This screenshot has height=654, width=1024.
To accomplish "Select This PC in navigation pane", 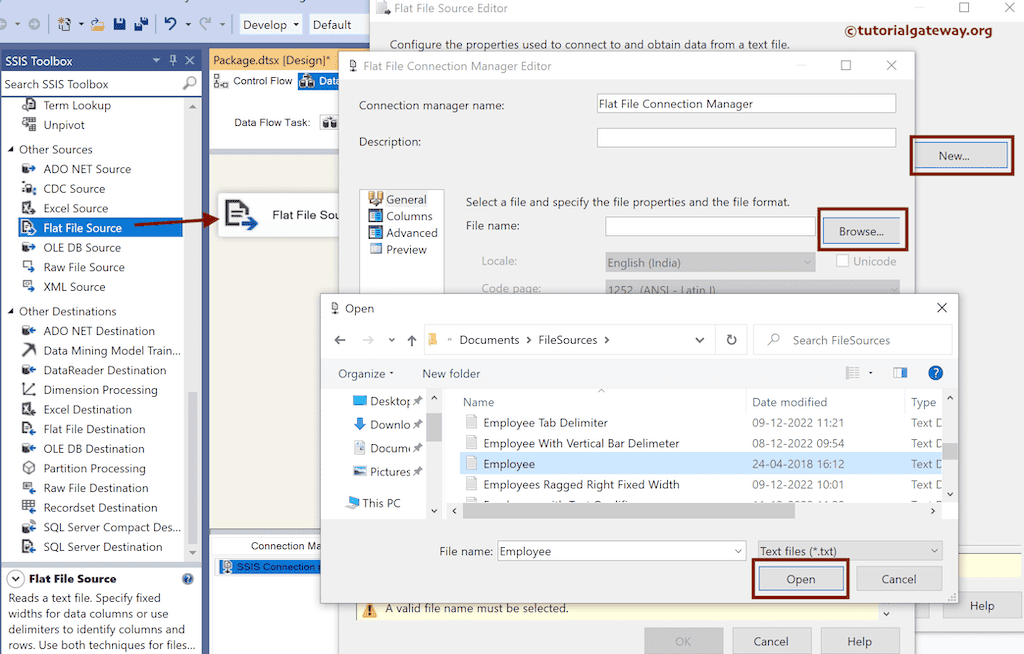I will pos(381,503).
